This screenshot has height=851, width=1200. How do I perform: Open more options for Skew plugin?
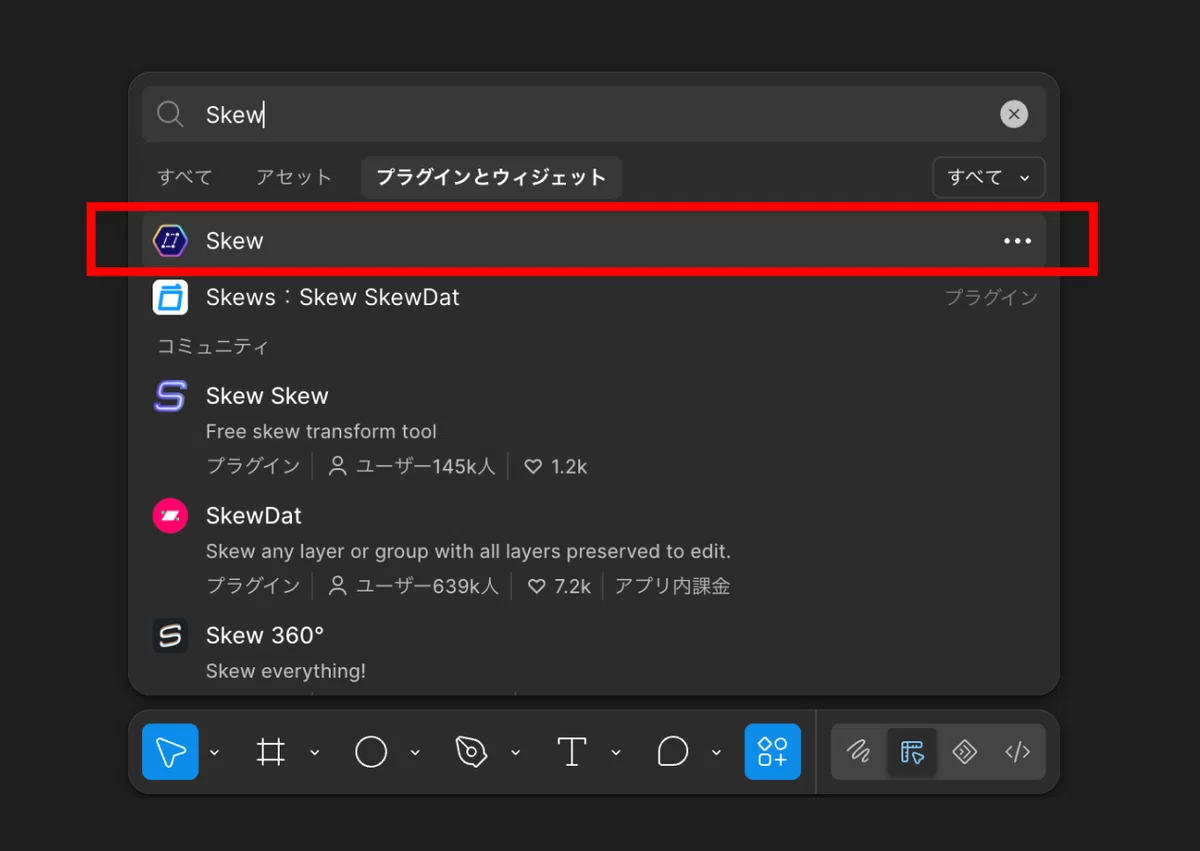pos(1017,241)
